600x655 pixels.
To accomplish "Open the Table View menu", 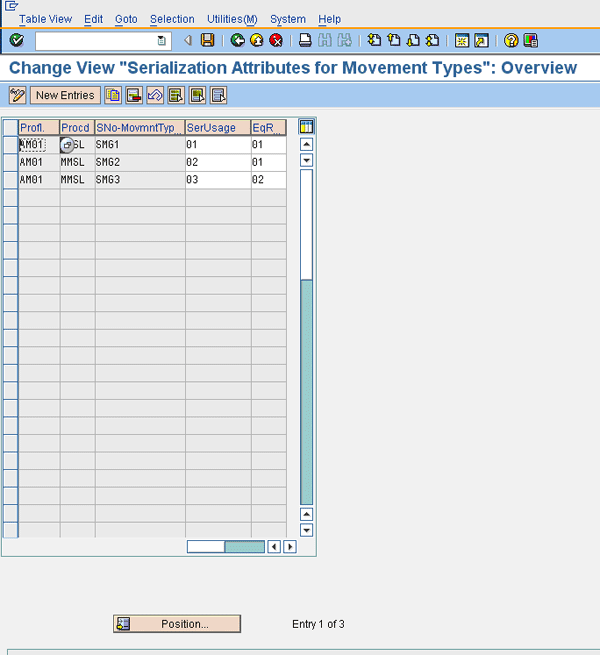I will [45, 19].
